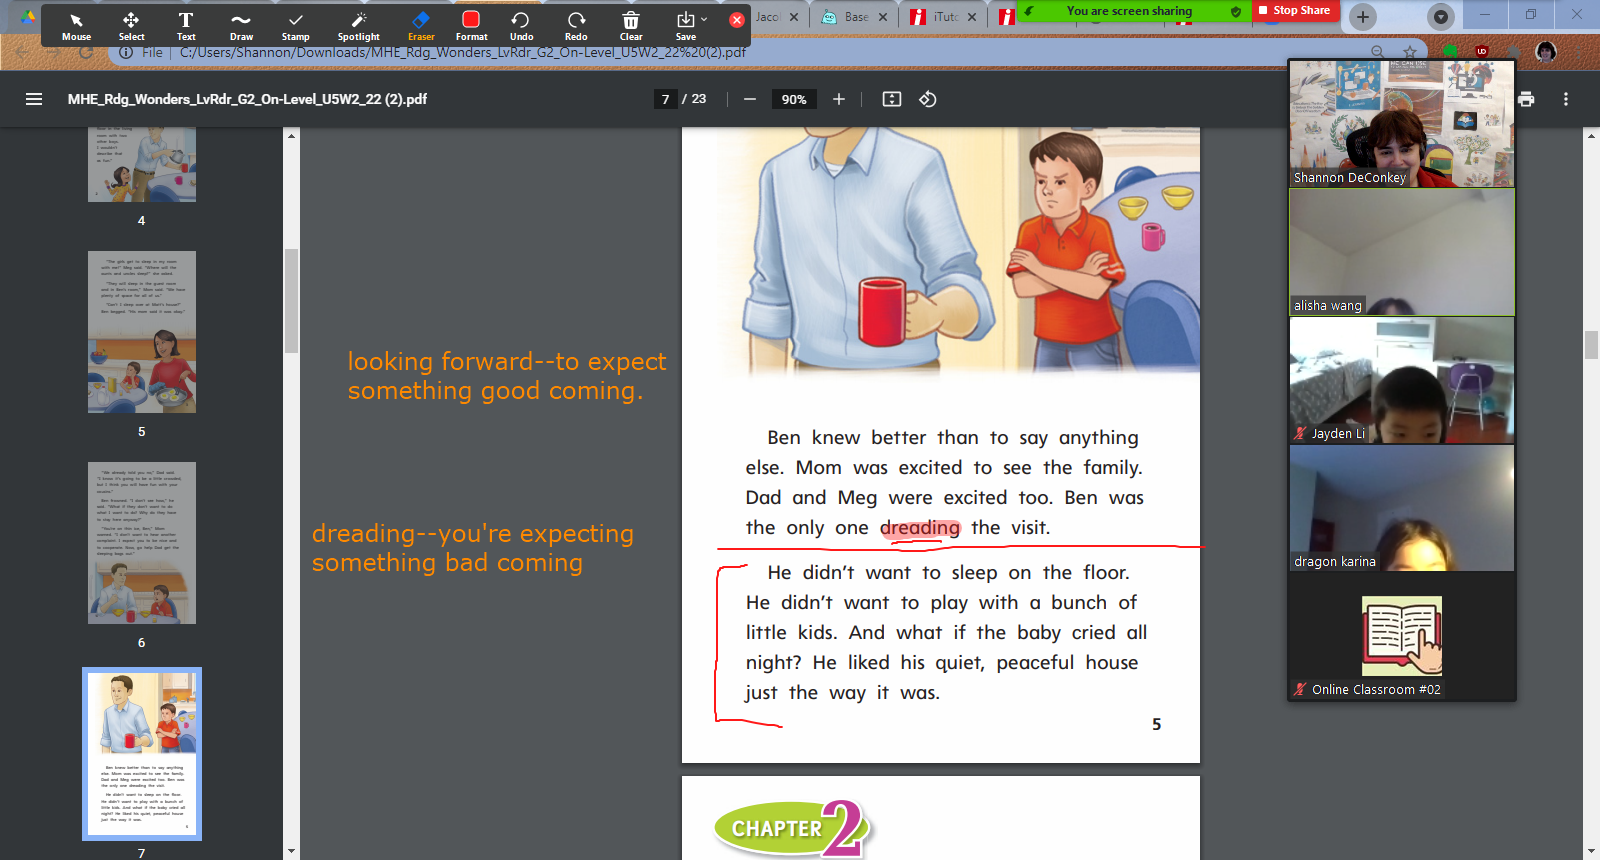Enable the Spotlight tool
1600x860 pixels.
pyautogui.click(x=358, y=26)
